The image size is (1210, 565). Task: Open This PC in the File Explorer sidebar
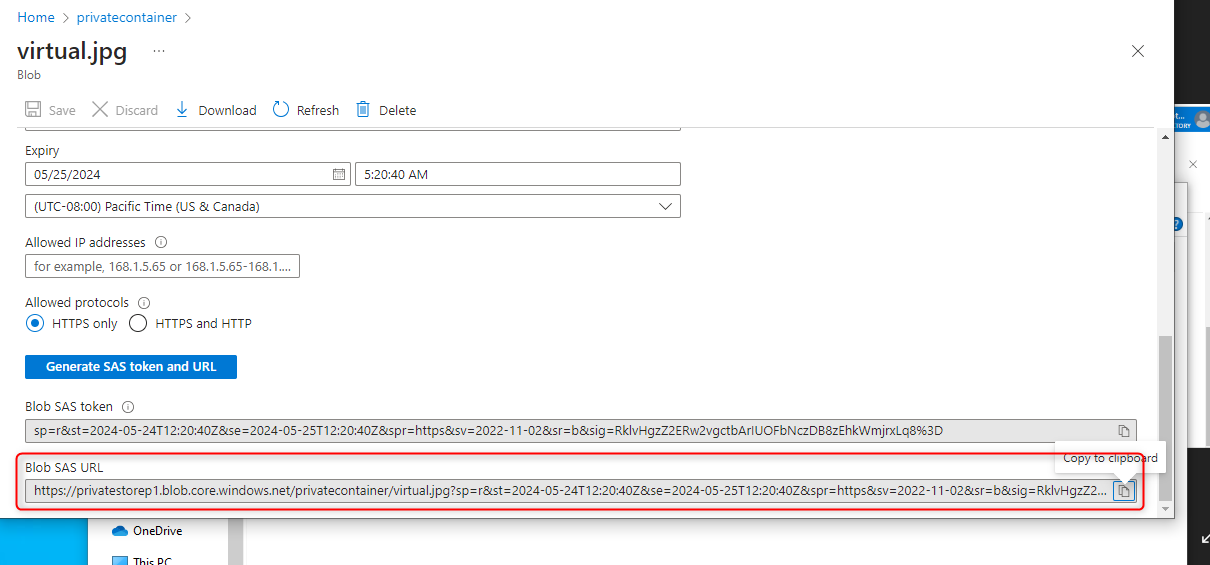pos(141,561)
